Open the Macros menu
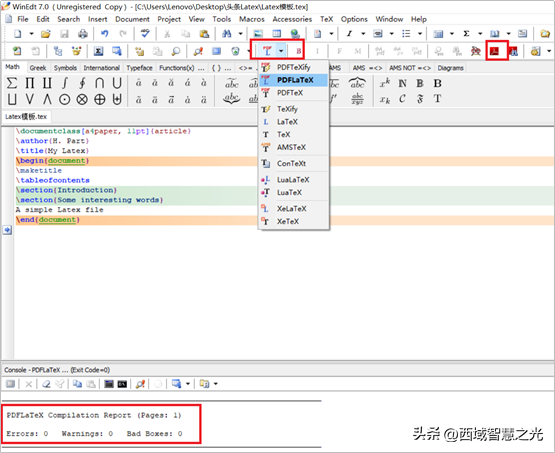The image size is (555, 453). click(x=252, y=19)
